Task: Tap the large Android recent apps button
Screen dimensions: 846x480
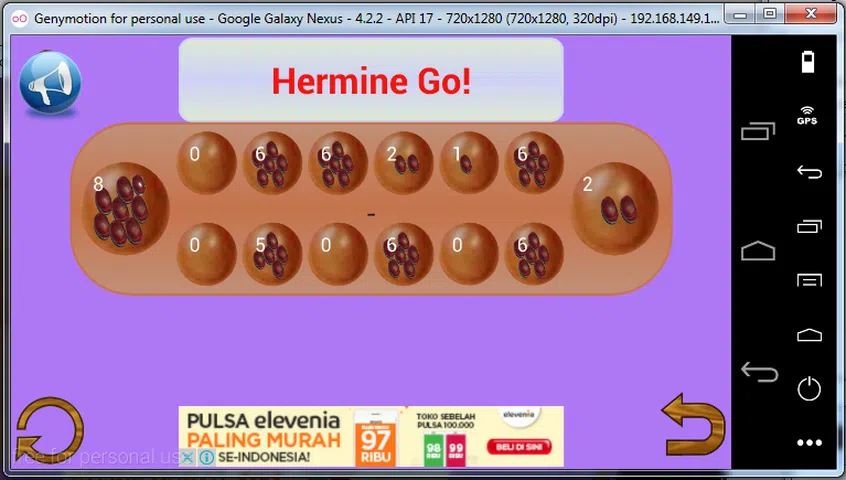Action: click(x=759, y=130)
